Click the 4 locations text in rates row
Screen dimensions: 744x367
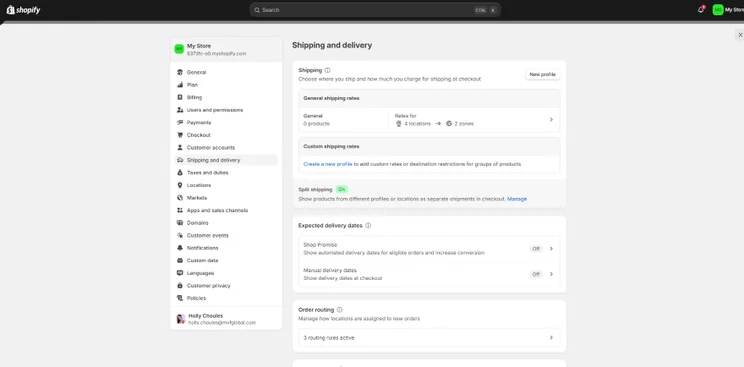418,123
